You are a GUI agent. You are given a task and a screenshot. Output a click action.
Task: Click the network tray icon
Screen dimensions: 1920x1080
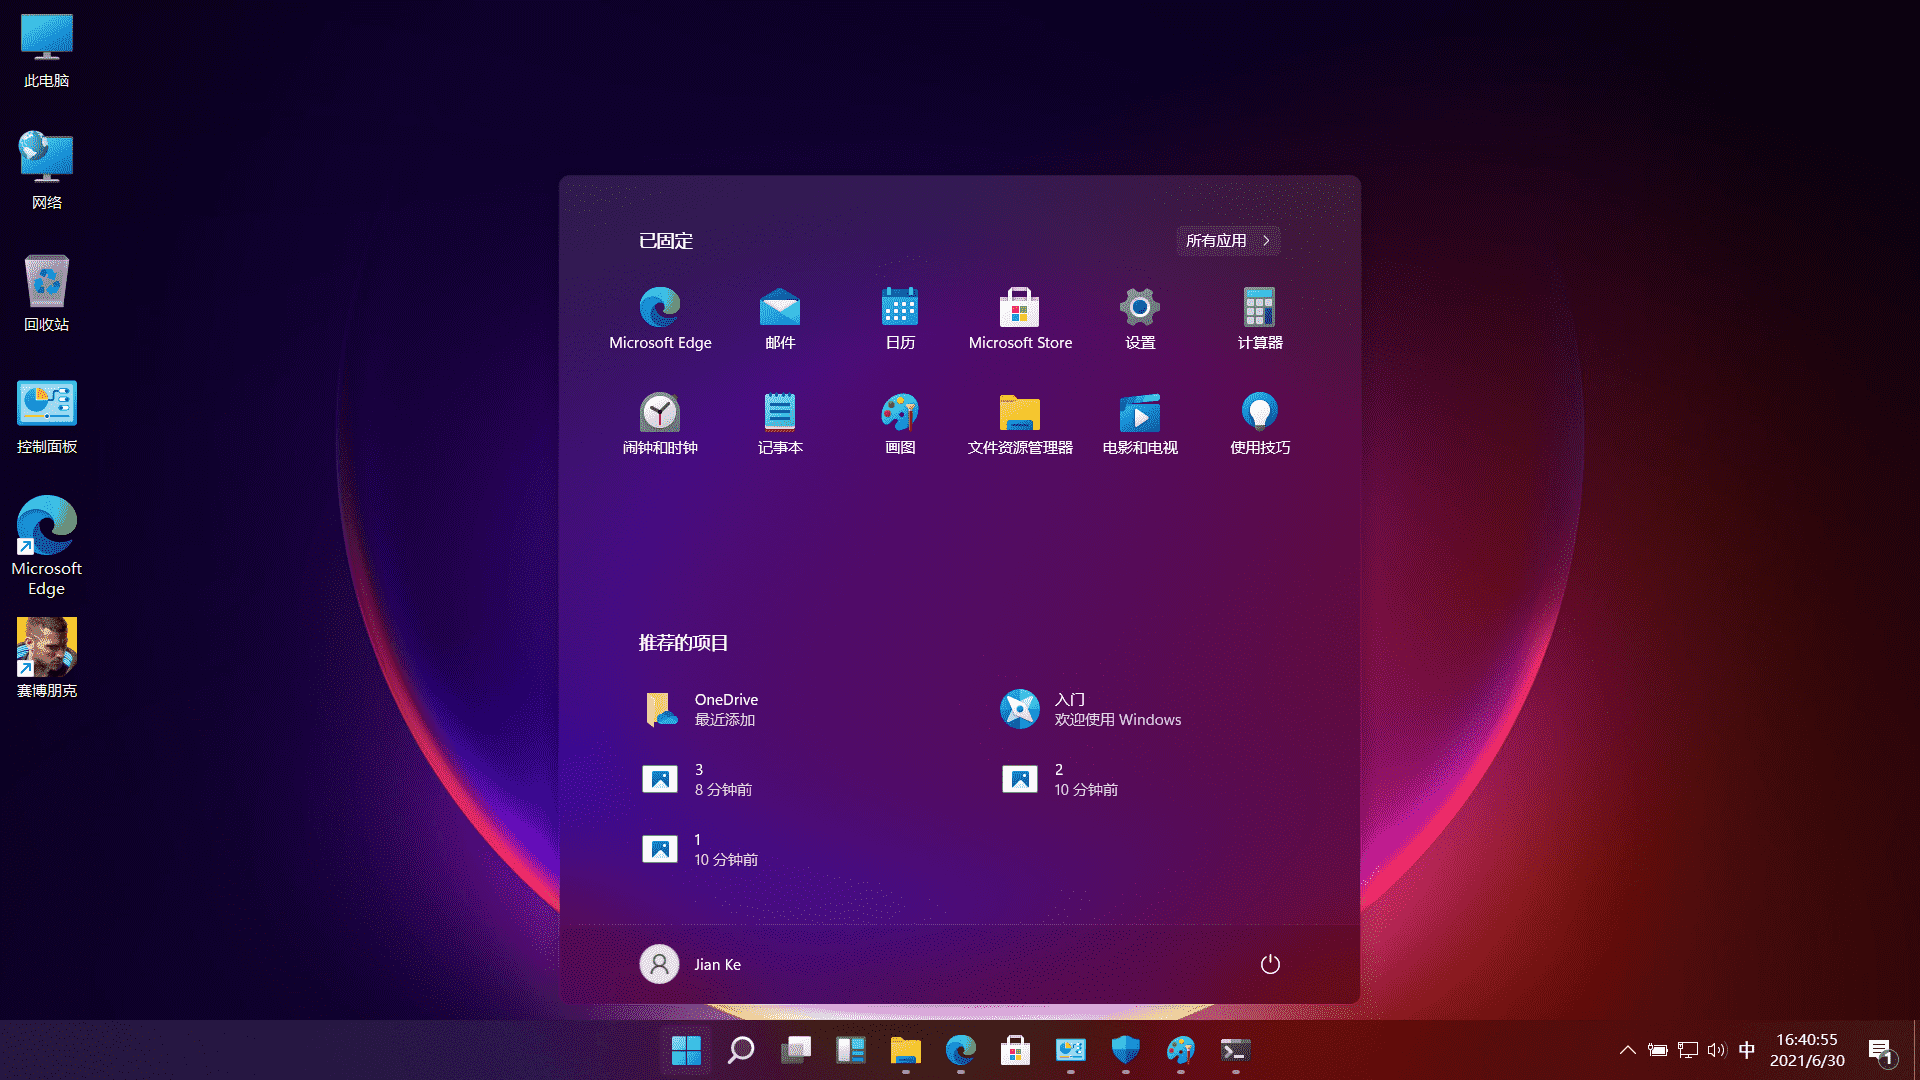(x=1688, y=1050)
